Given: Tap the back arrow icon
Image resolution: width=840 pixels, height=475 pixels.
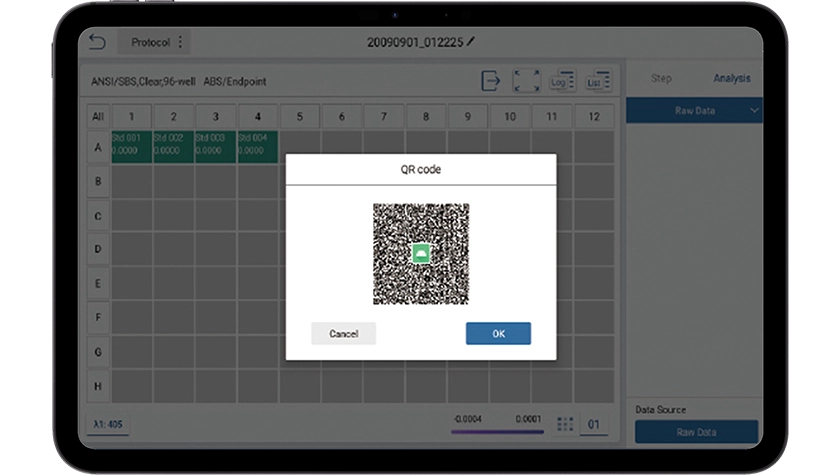Looking at the screenshot, I should [x=97, y=42].
